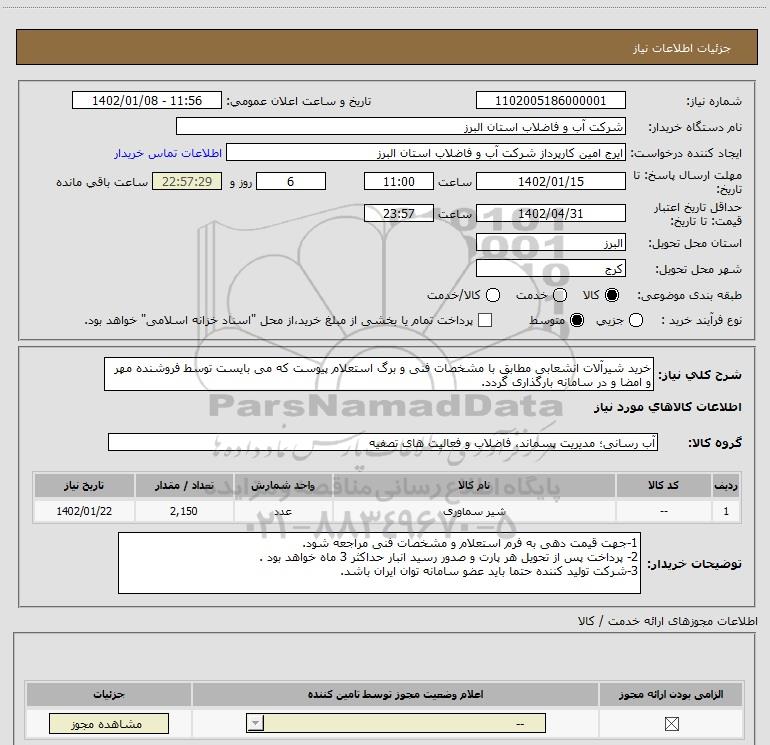
Task: Click the جزئیات permit table header
Action: pos(109,694)
